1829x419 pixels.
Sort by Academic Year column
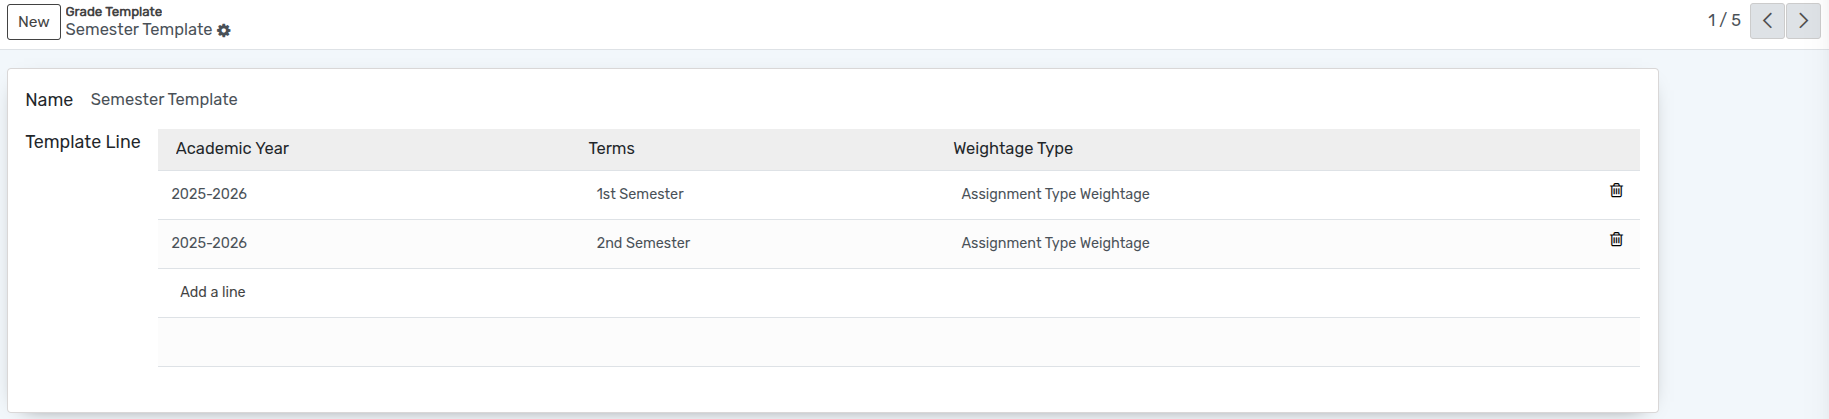coord(232,149)
